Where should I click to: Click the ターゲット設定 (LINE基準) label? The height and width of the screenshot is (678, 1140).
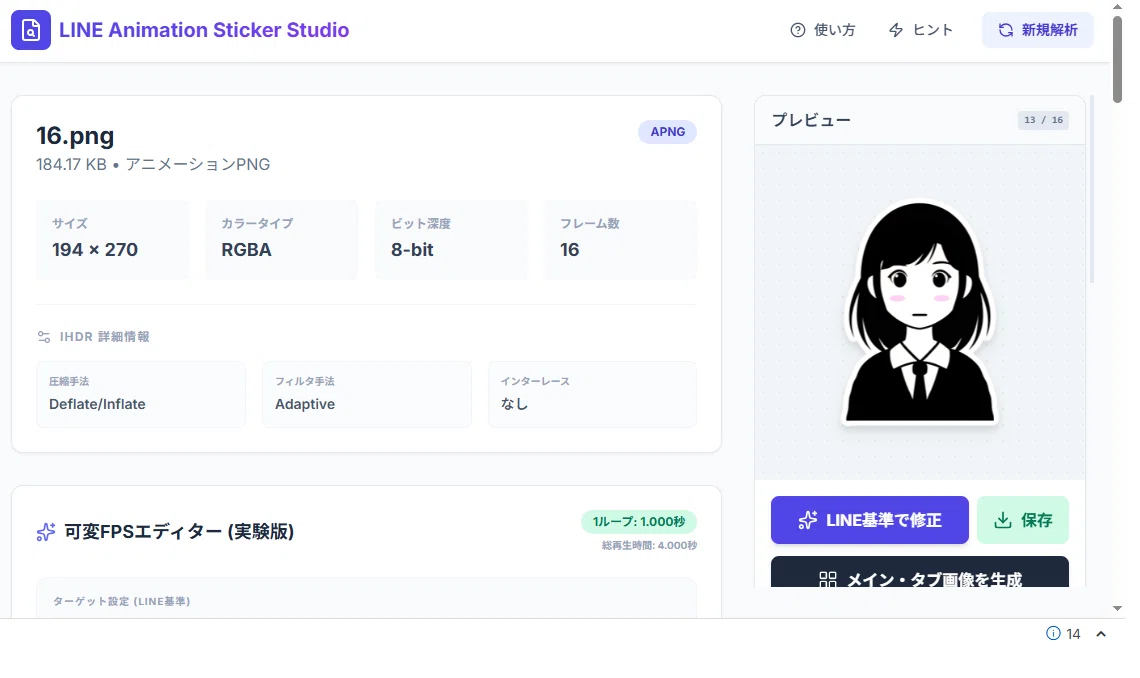121,601
